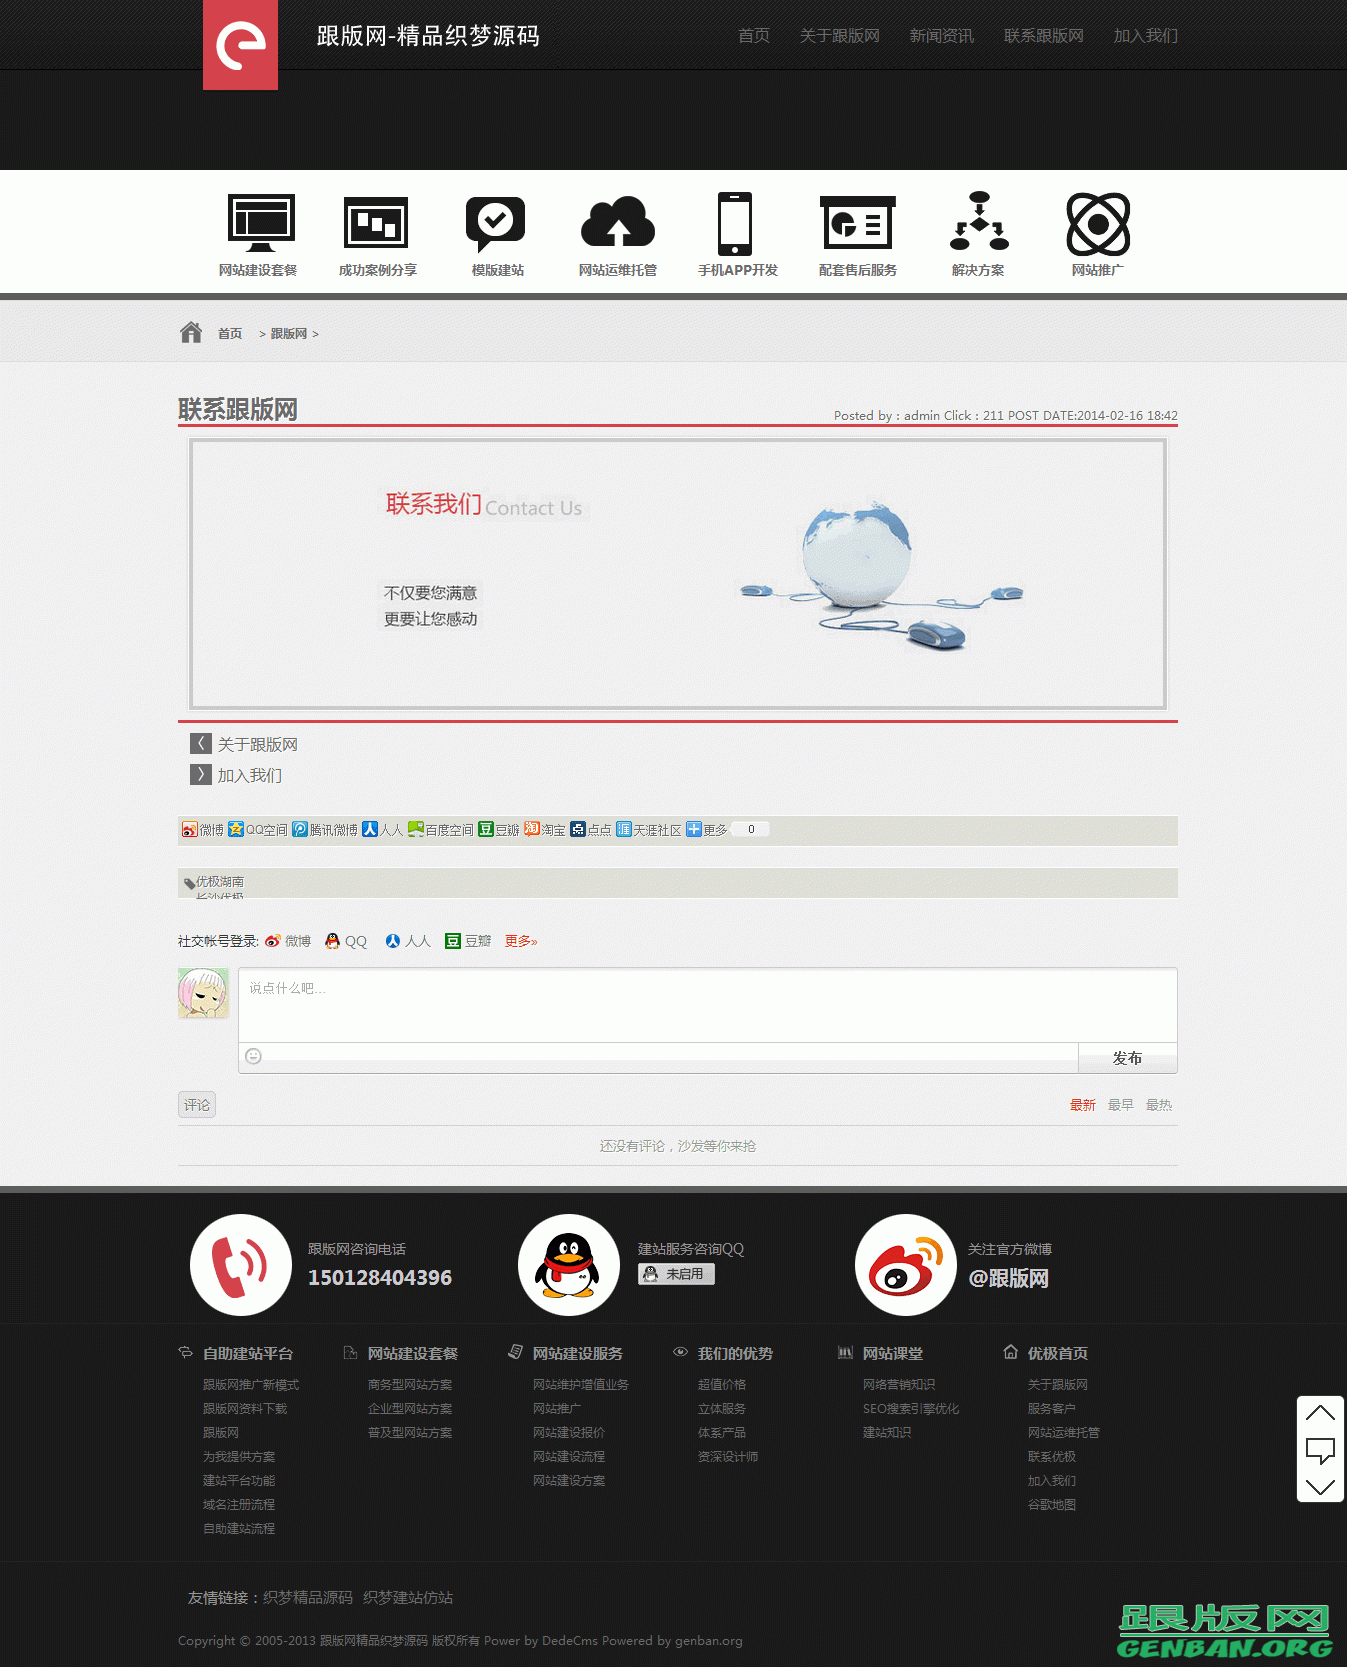Click the phone consultation circle icon
The height and width of the screenshot is (1668, 1347).
pyautogui.click(x=241, y=1265)
